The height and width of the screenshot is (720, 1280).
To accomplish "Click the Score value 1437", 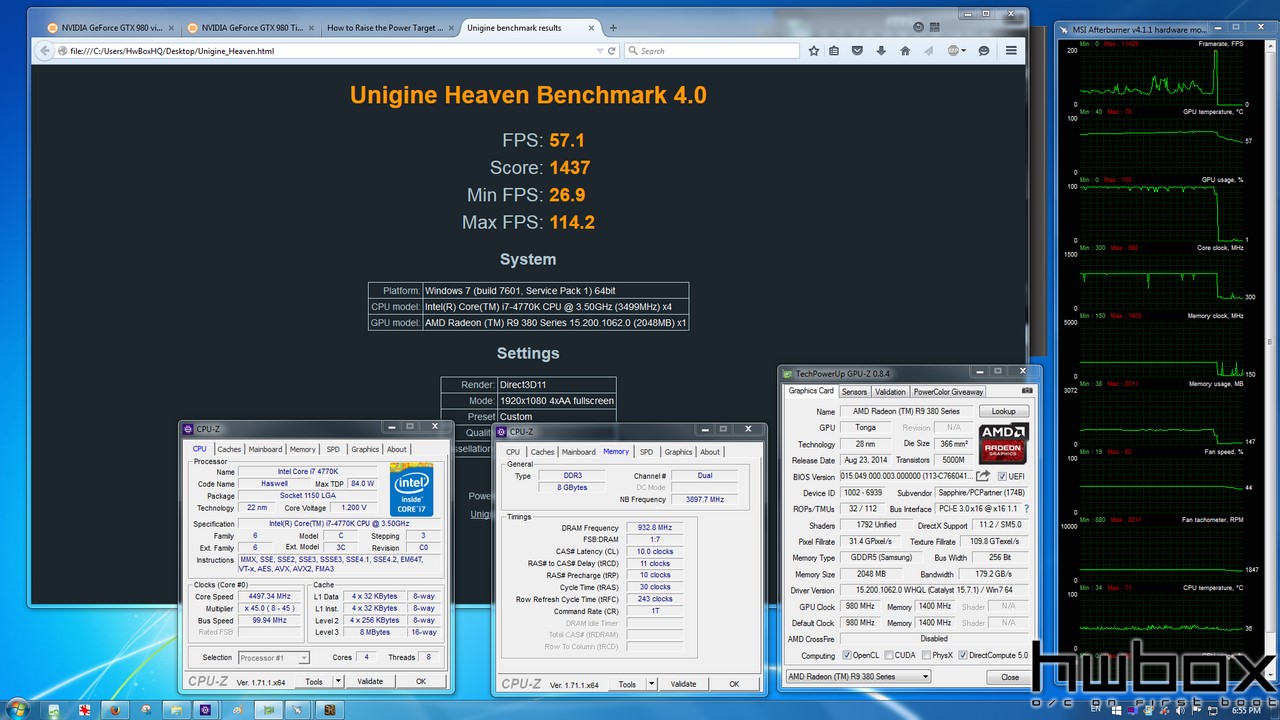I will point(570,168).
